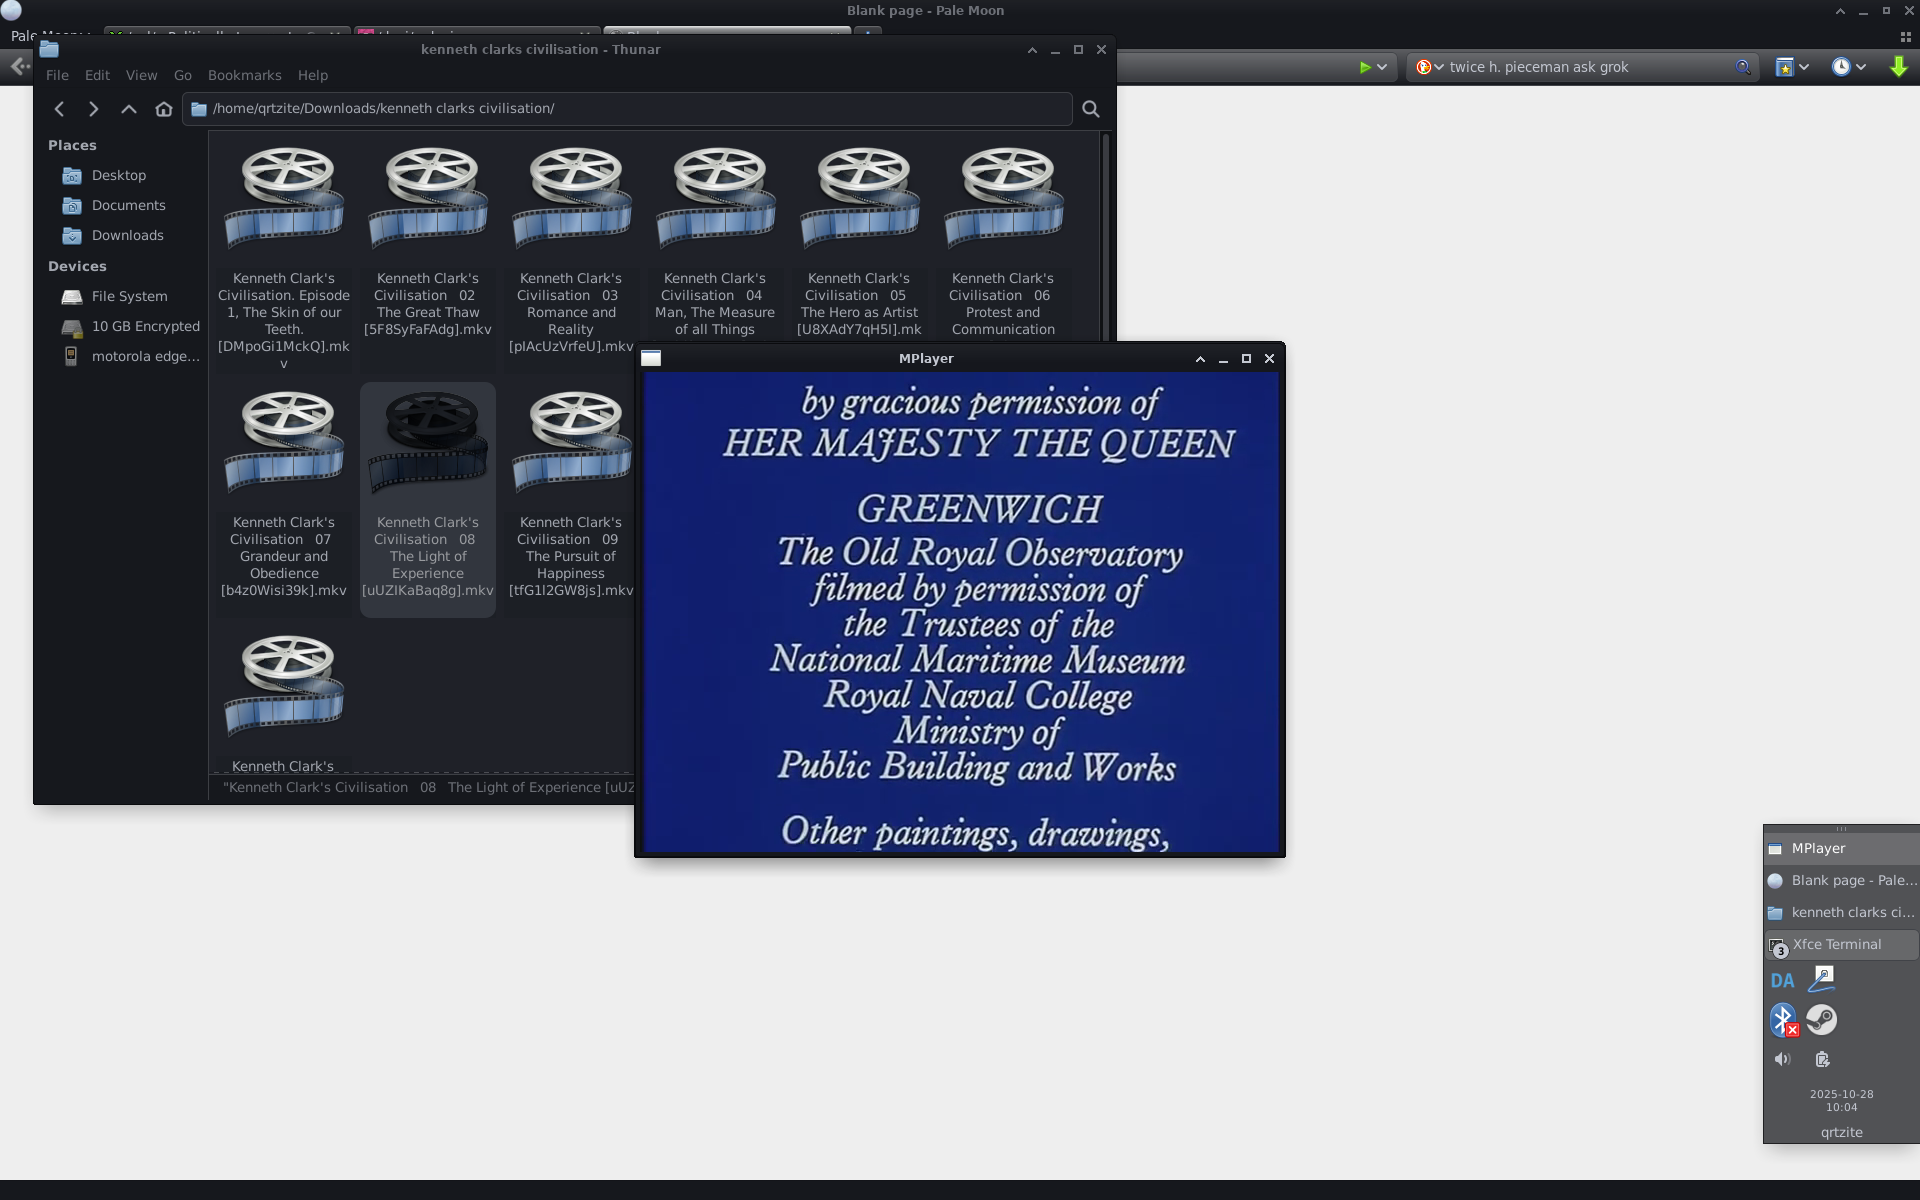Click the Thunar path location field
The height and width of the screenshot is (1200, 1920).
[630, 108]
